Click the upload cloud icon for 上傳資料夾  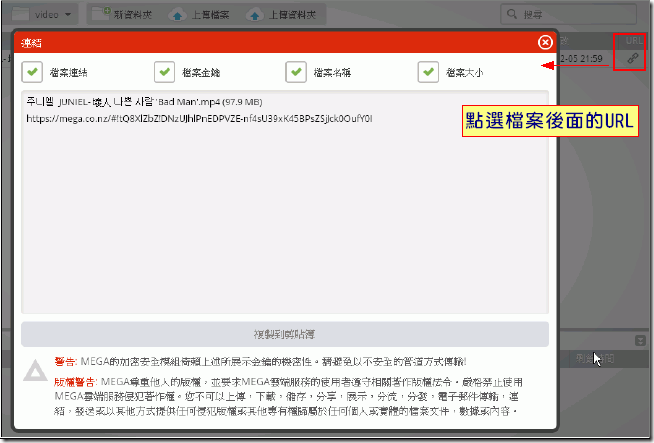coord(252,15)
